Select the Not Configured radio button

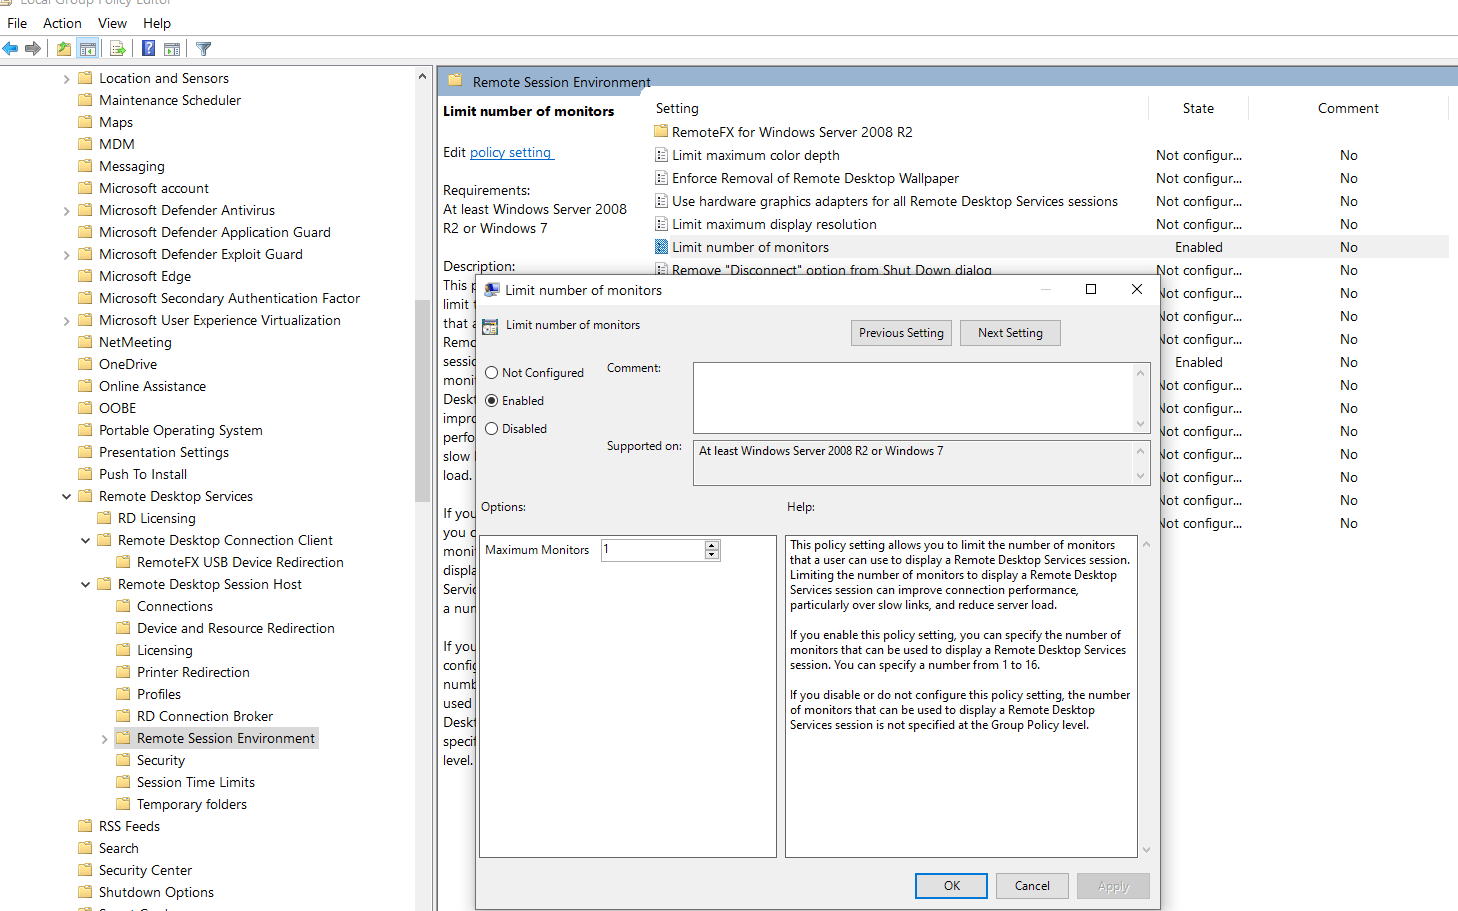coord(491,372)
